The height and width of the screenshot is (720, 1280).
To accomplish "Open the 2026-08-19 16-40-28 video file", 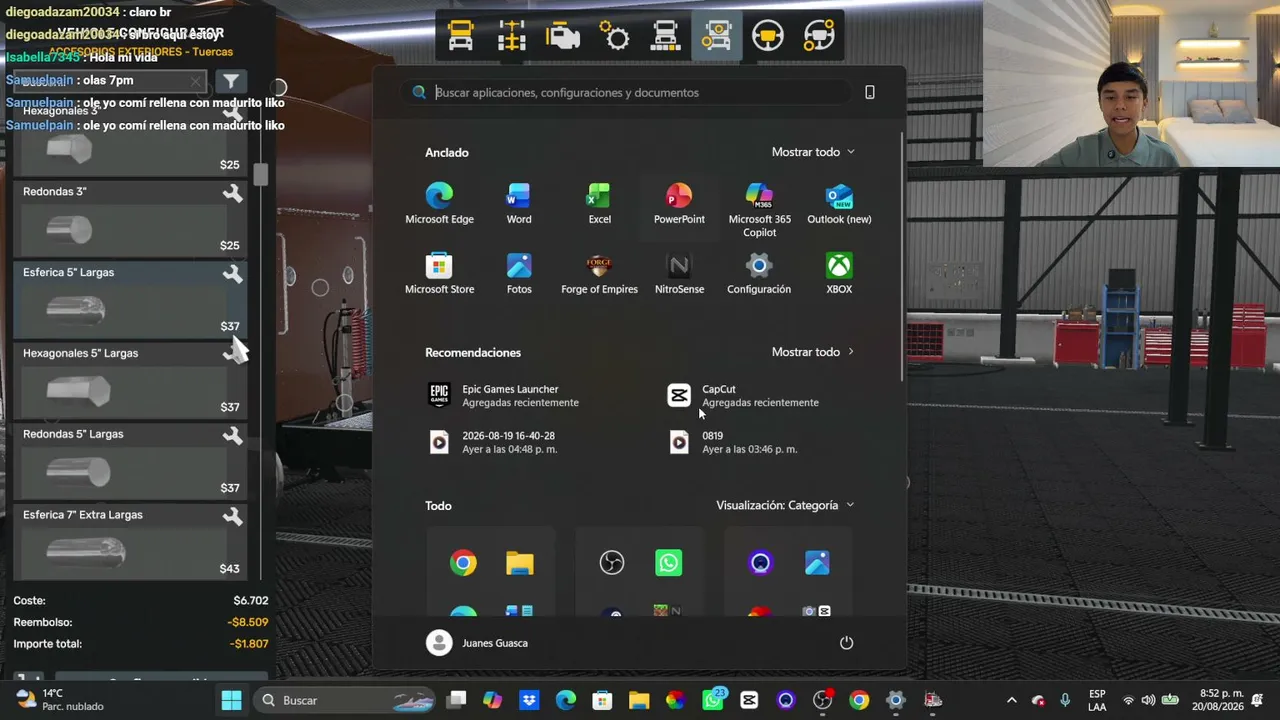I will click(x=492, y=442).
